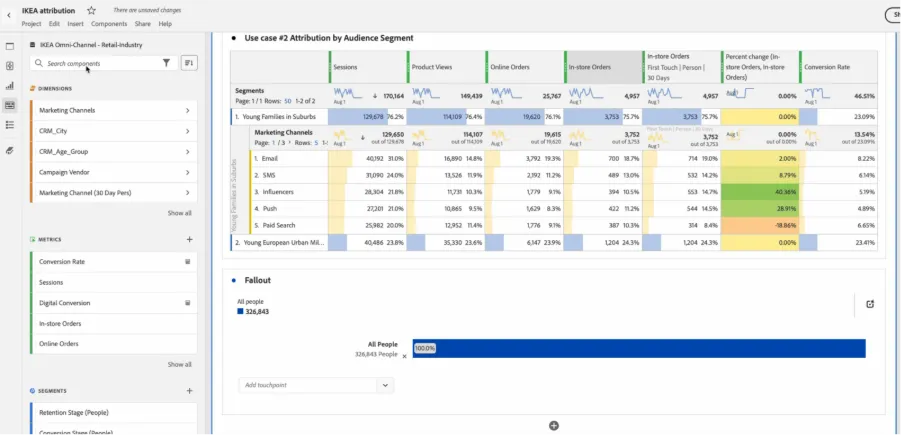This screenshot has height=435, width=901.
Task: Click the calculator icon on Digital Conversion metric
Action: 187,303
